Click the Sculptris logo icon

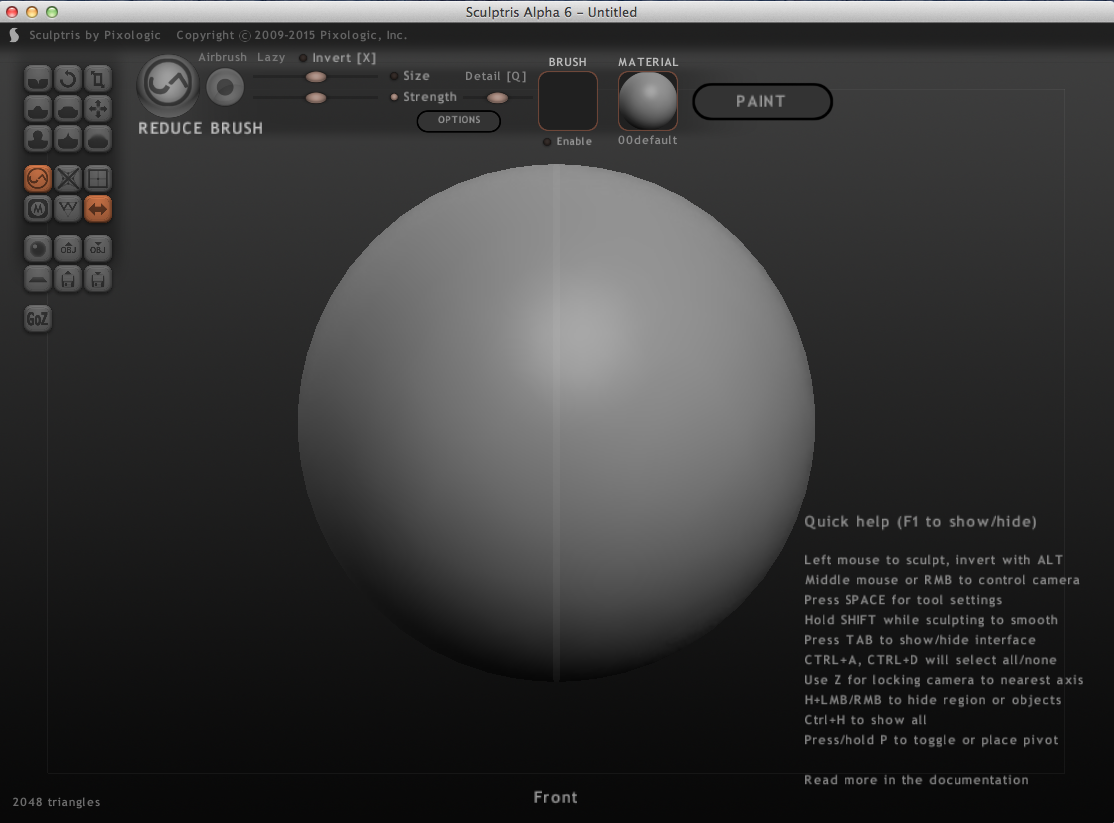(14, 35)
